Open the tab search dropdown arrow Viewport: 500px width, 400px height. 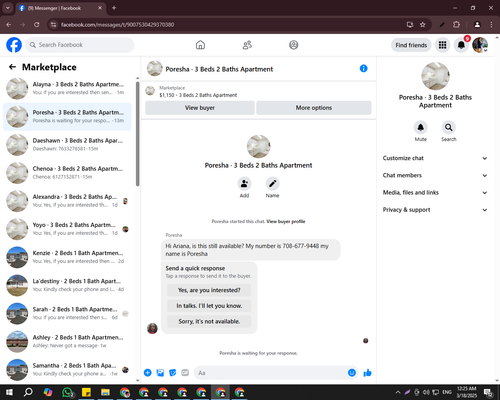tap(7, 8)
